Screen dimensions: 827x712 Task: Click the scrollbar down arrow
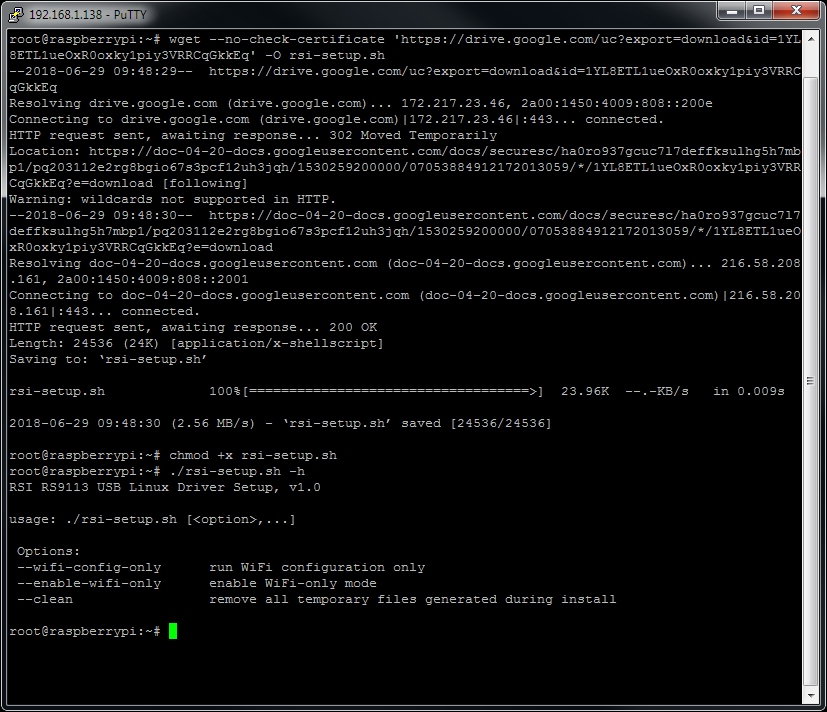811,696
